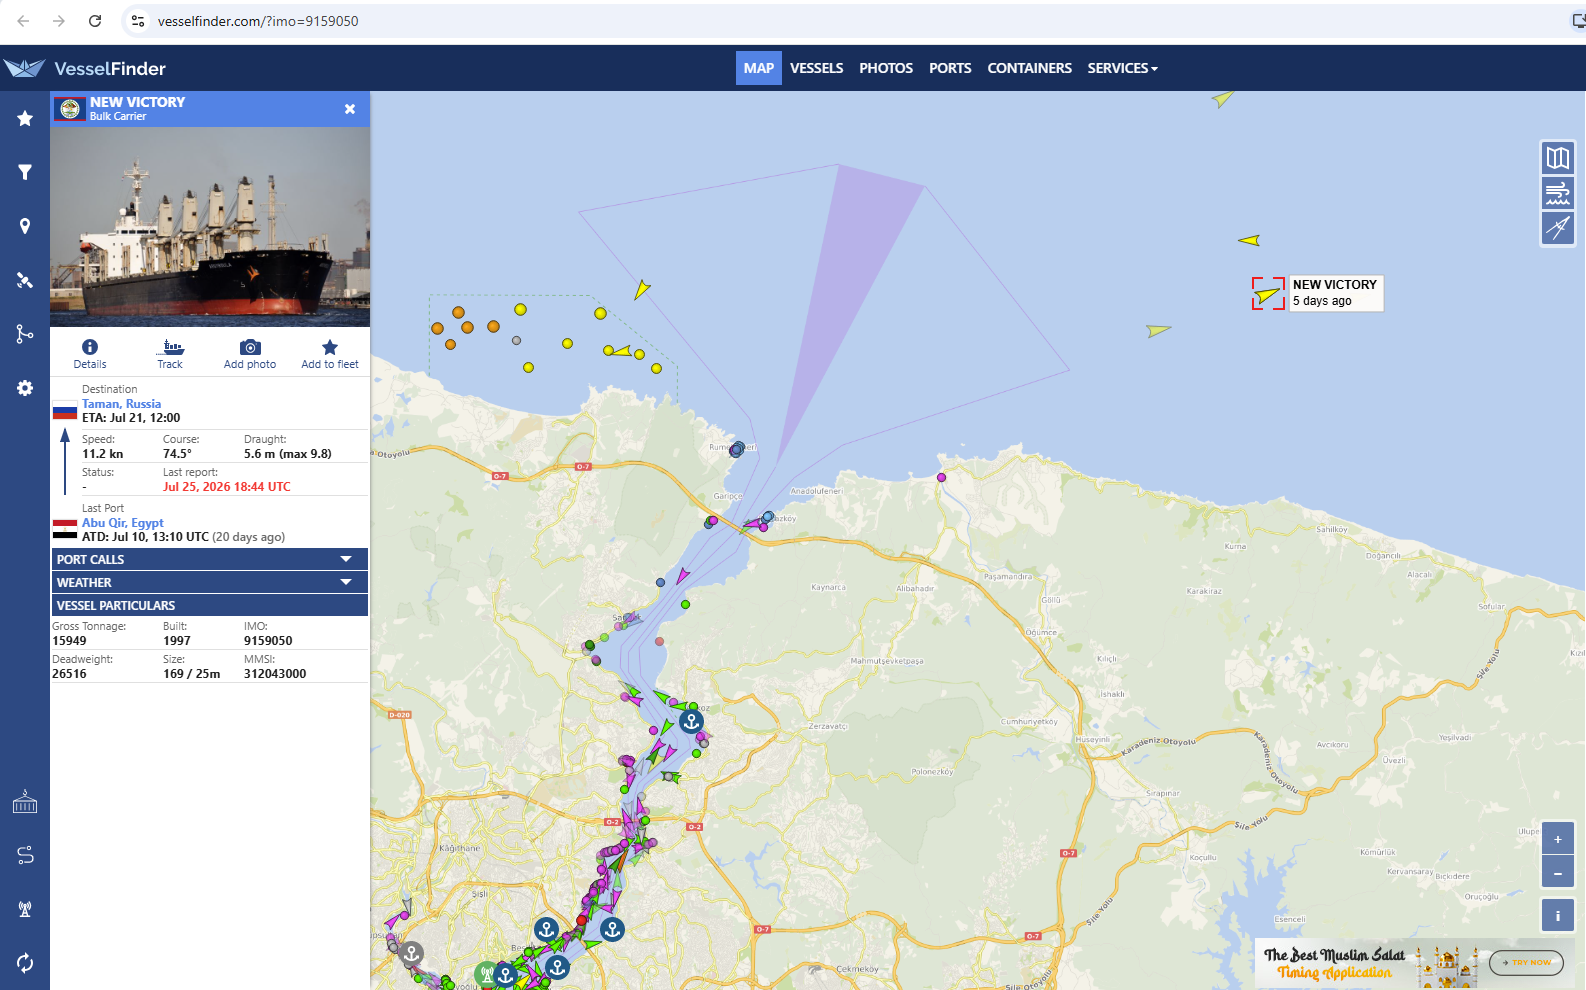Open the map type selector icon
The image size is (1586, 990).
point(1558,158)
